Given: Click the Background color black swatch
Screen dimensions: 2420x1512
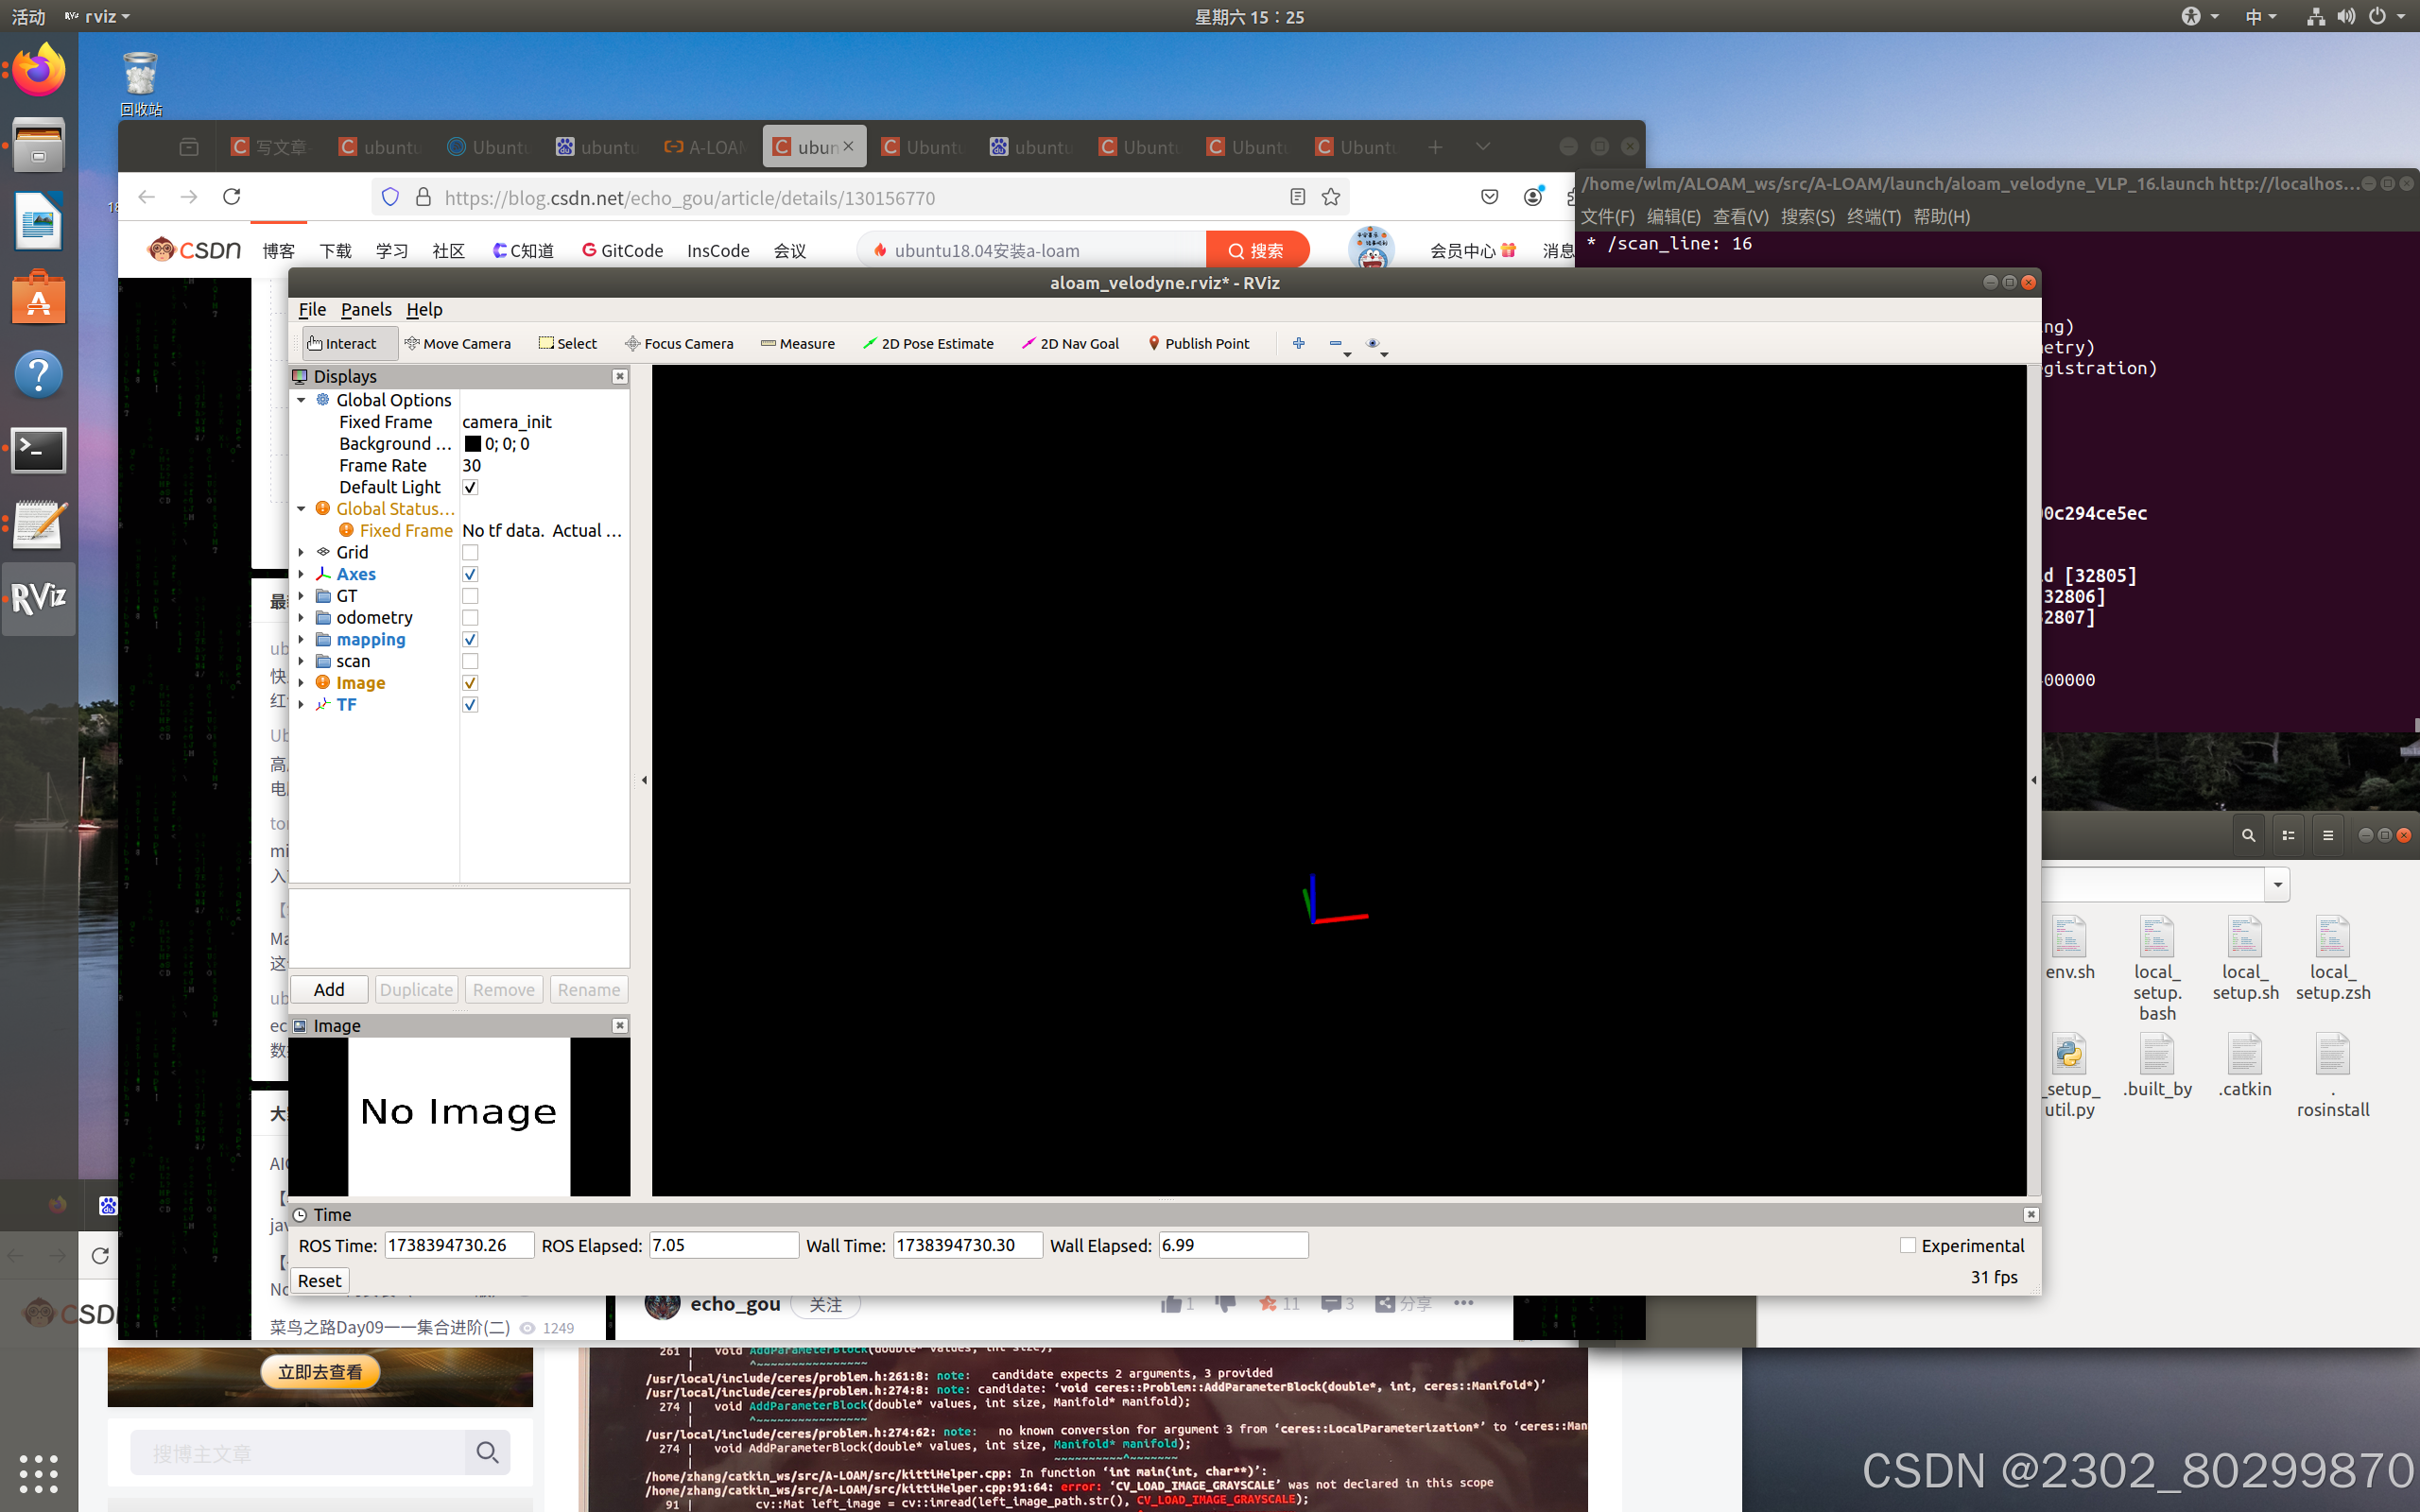Looking at the screenshot, I should [x=473, y=444].
